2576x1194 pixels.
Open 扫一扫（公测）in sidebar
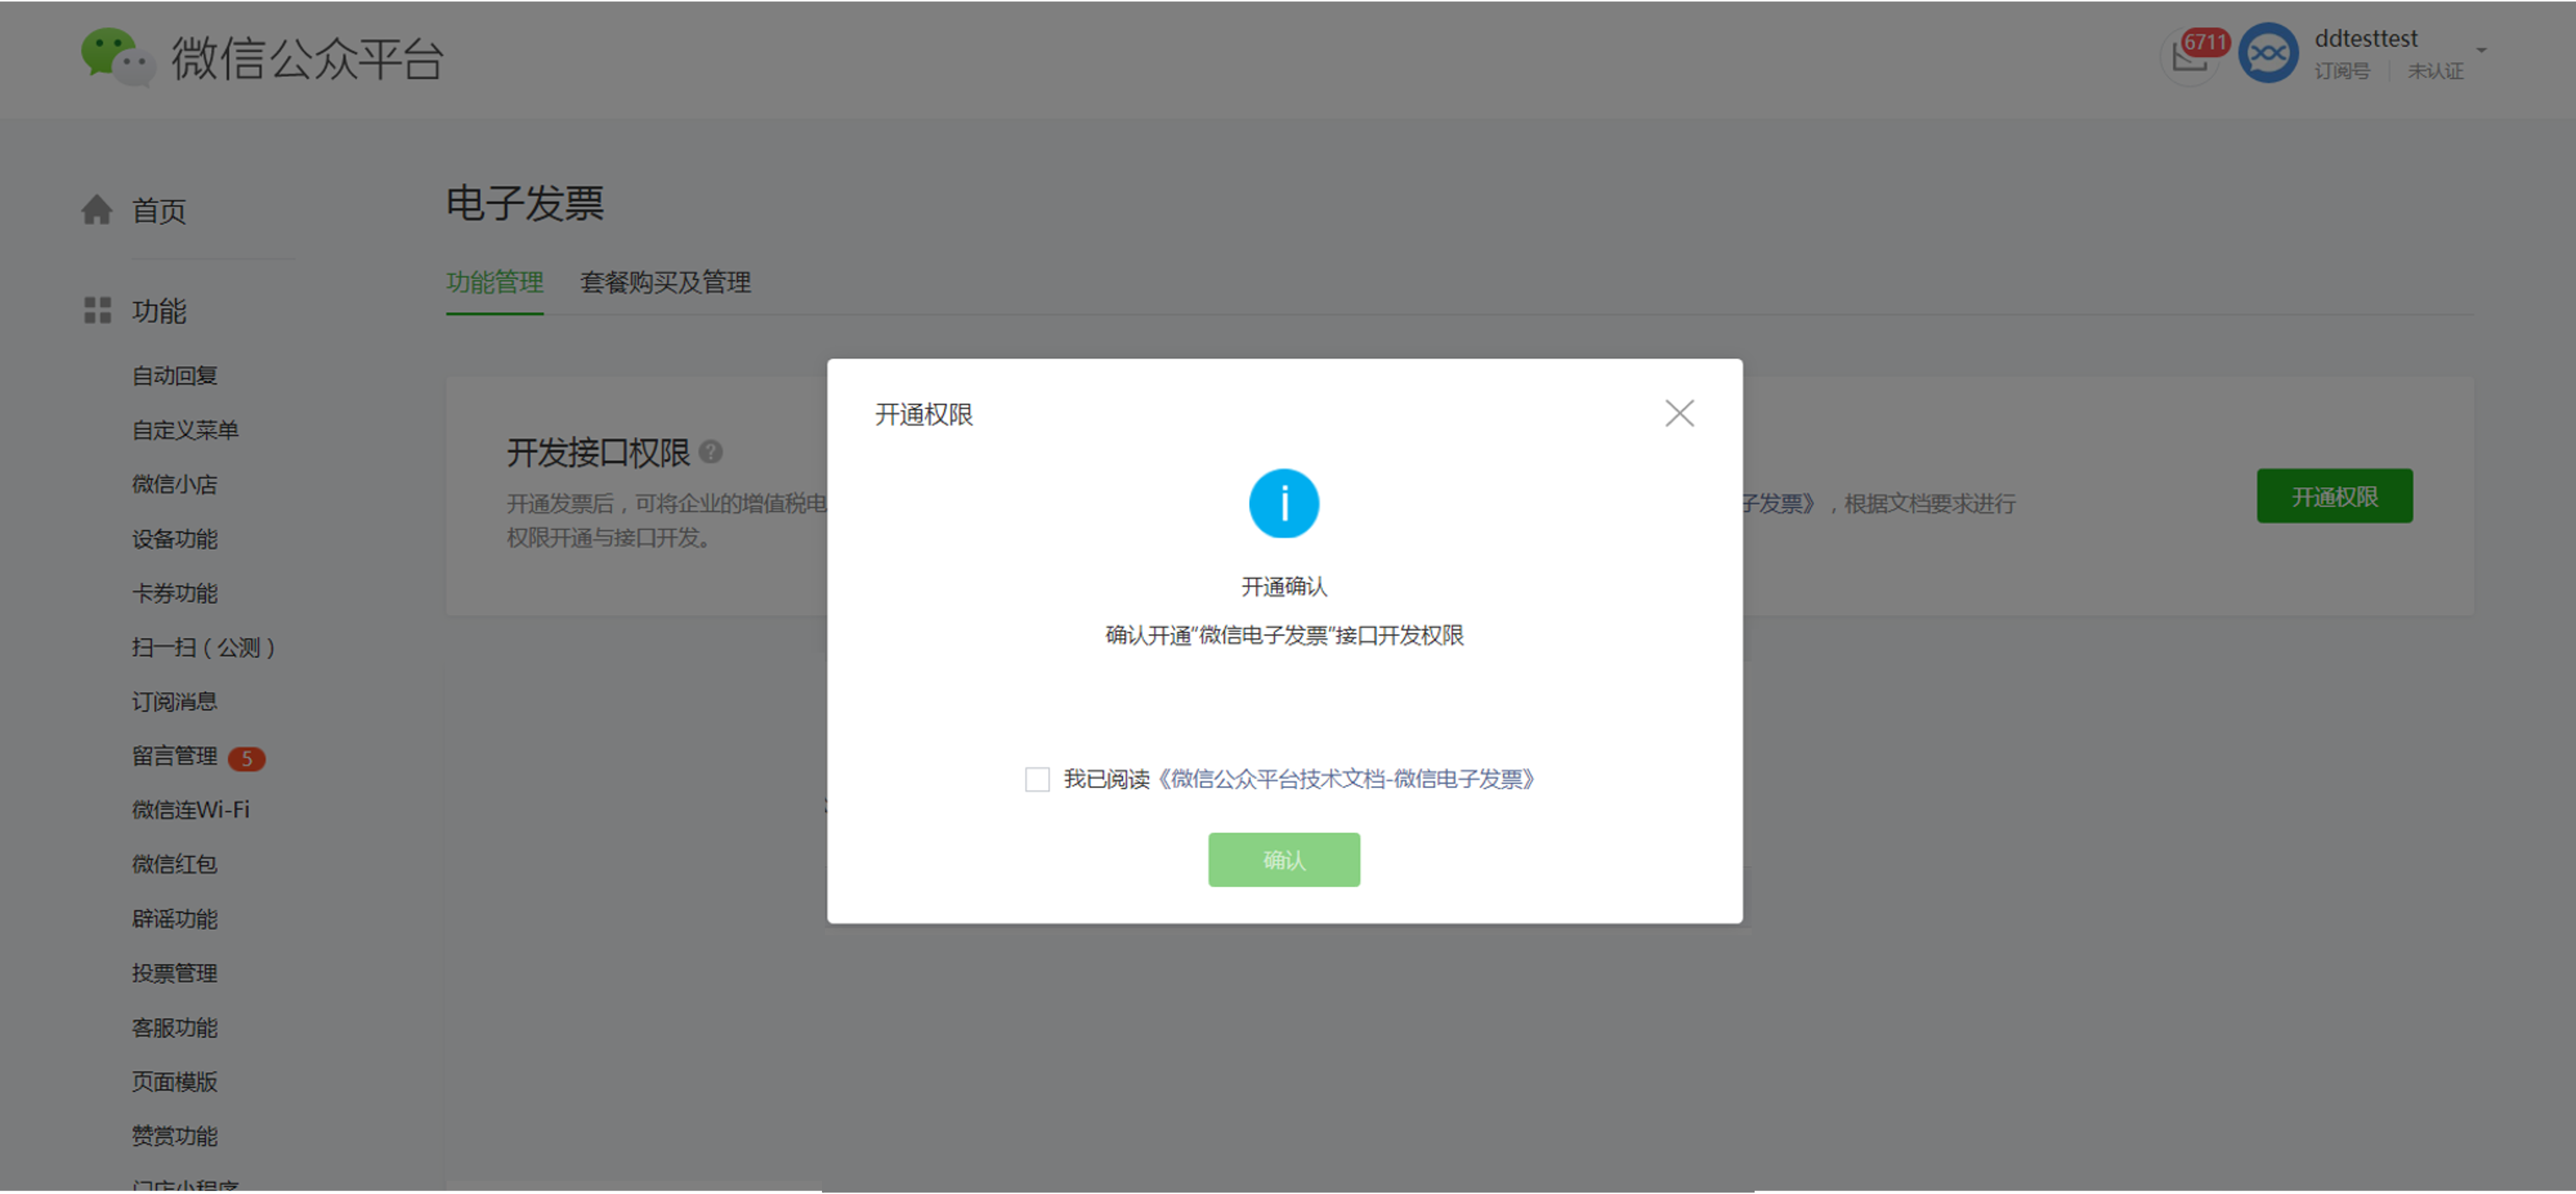tap(204, 648)
